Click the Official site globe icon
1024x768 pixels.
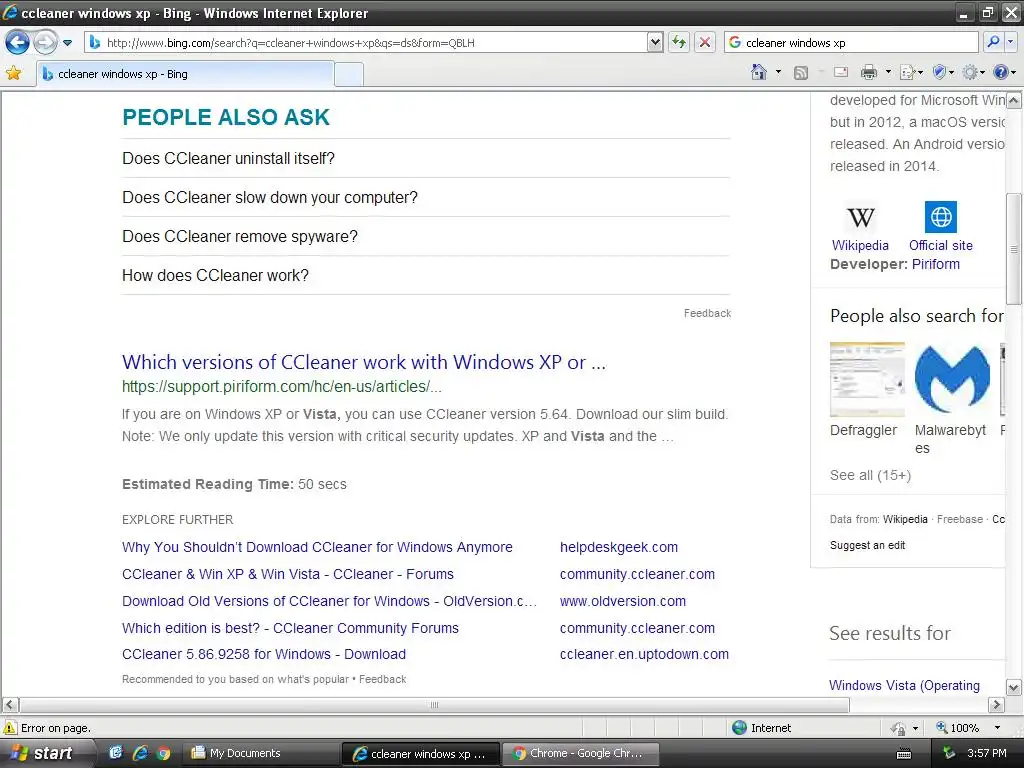[x=940, y=217]
